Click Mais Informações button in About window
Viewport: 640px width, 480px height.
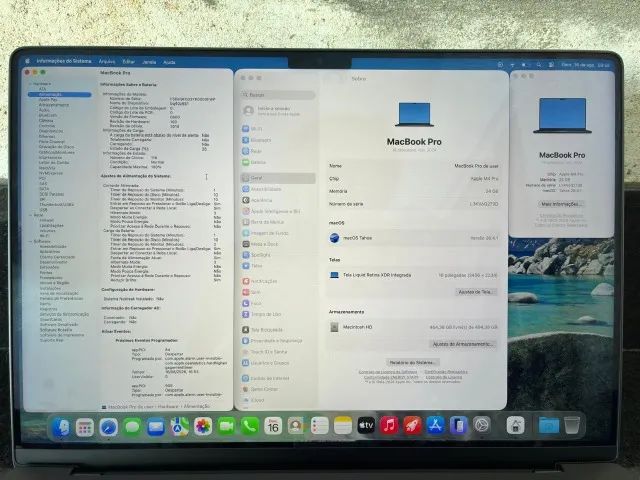(x=561, y=204)
